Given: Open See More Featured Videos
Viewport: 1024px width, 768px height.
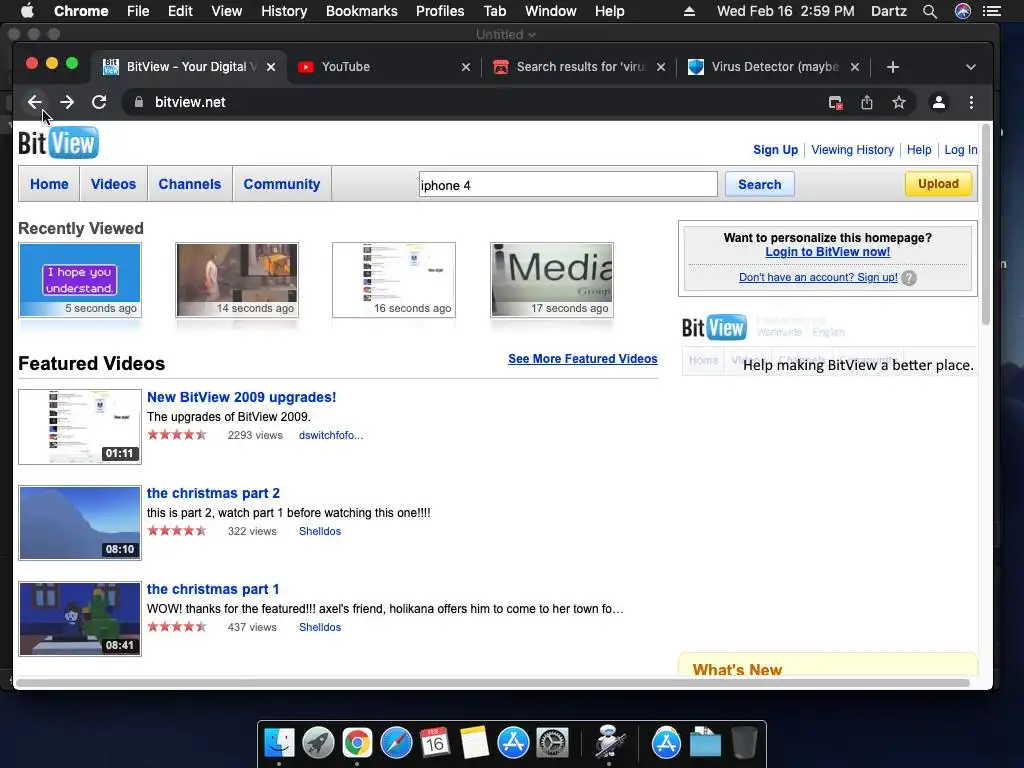Looking at the screenshot, I should tap(583, 359).
